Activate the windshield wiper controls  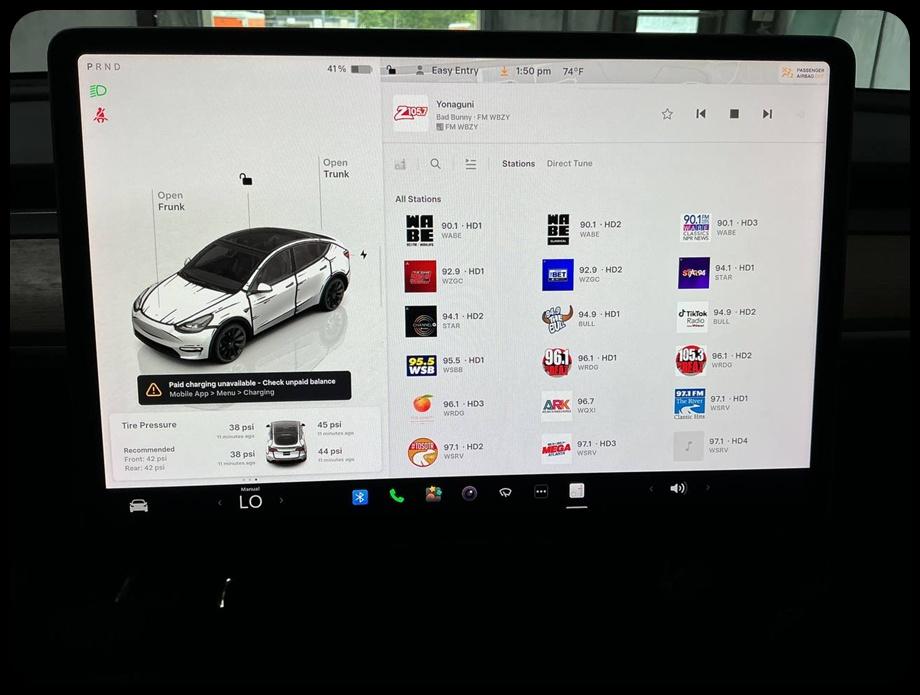pyautogui.click(x=505, y=493)
